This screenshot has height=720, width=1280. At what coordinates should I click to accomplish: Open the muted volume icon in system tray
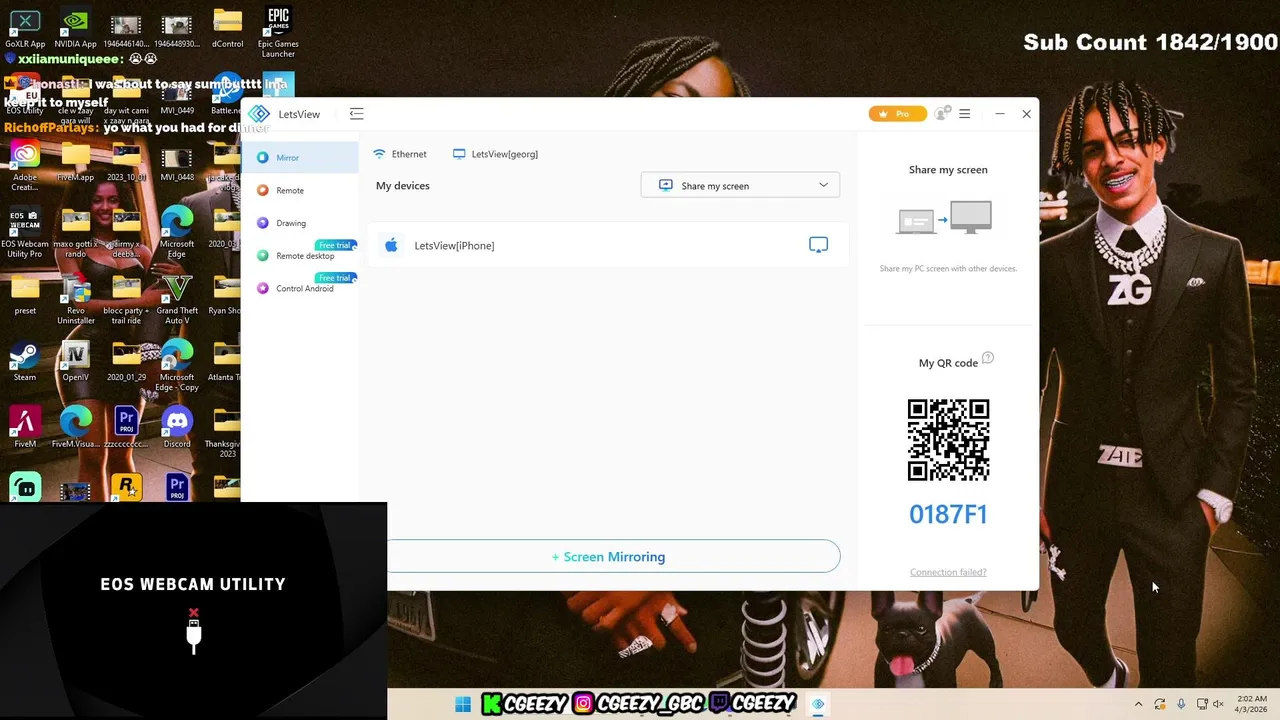point(1218,704)
